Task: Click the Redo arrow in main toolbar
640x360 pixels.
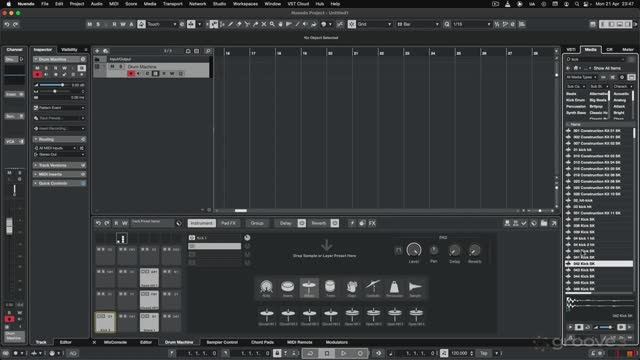Action: pyautogui.click(x=16, y=24)
